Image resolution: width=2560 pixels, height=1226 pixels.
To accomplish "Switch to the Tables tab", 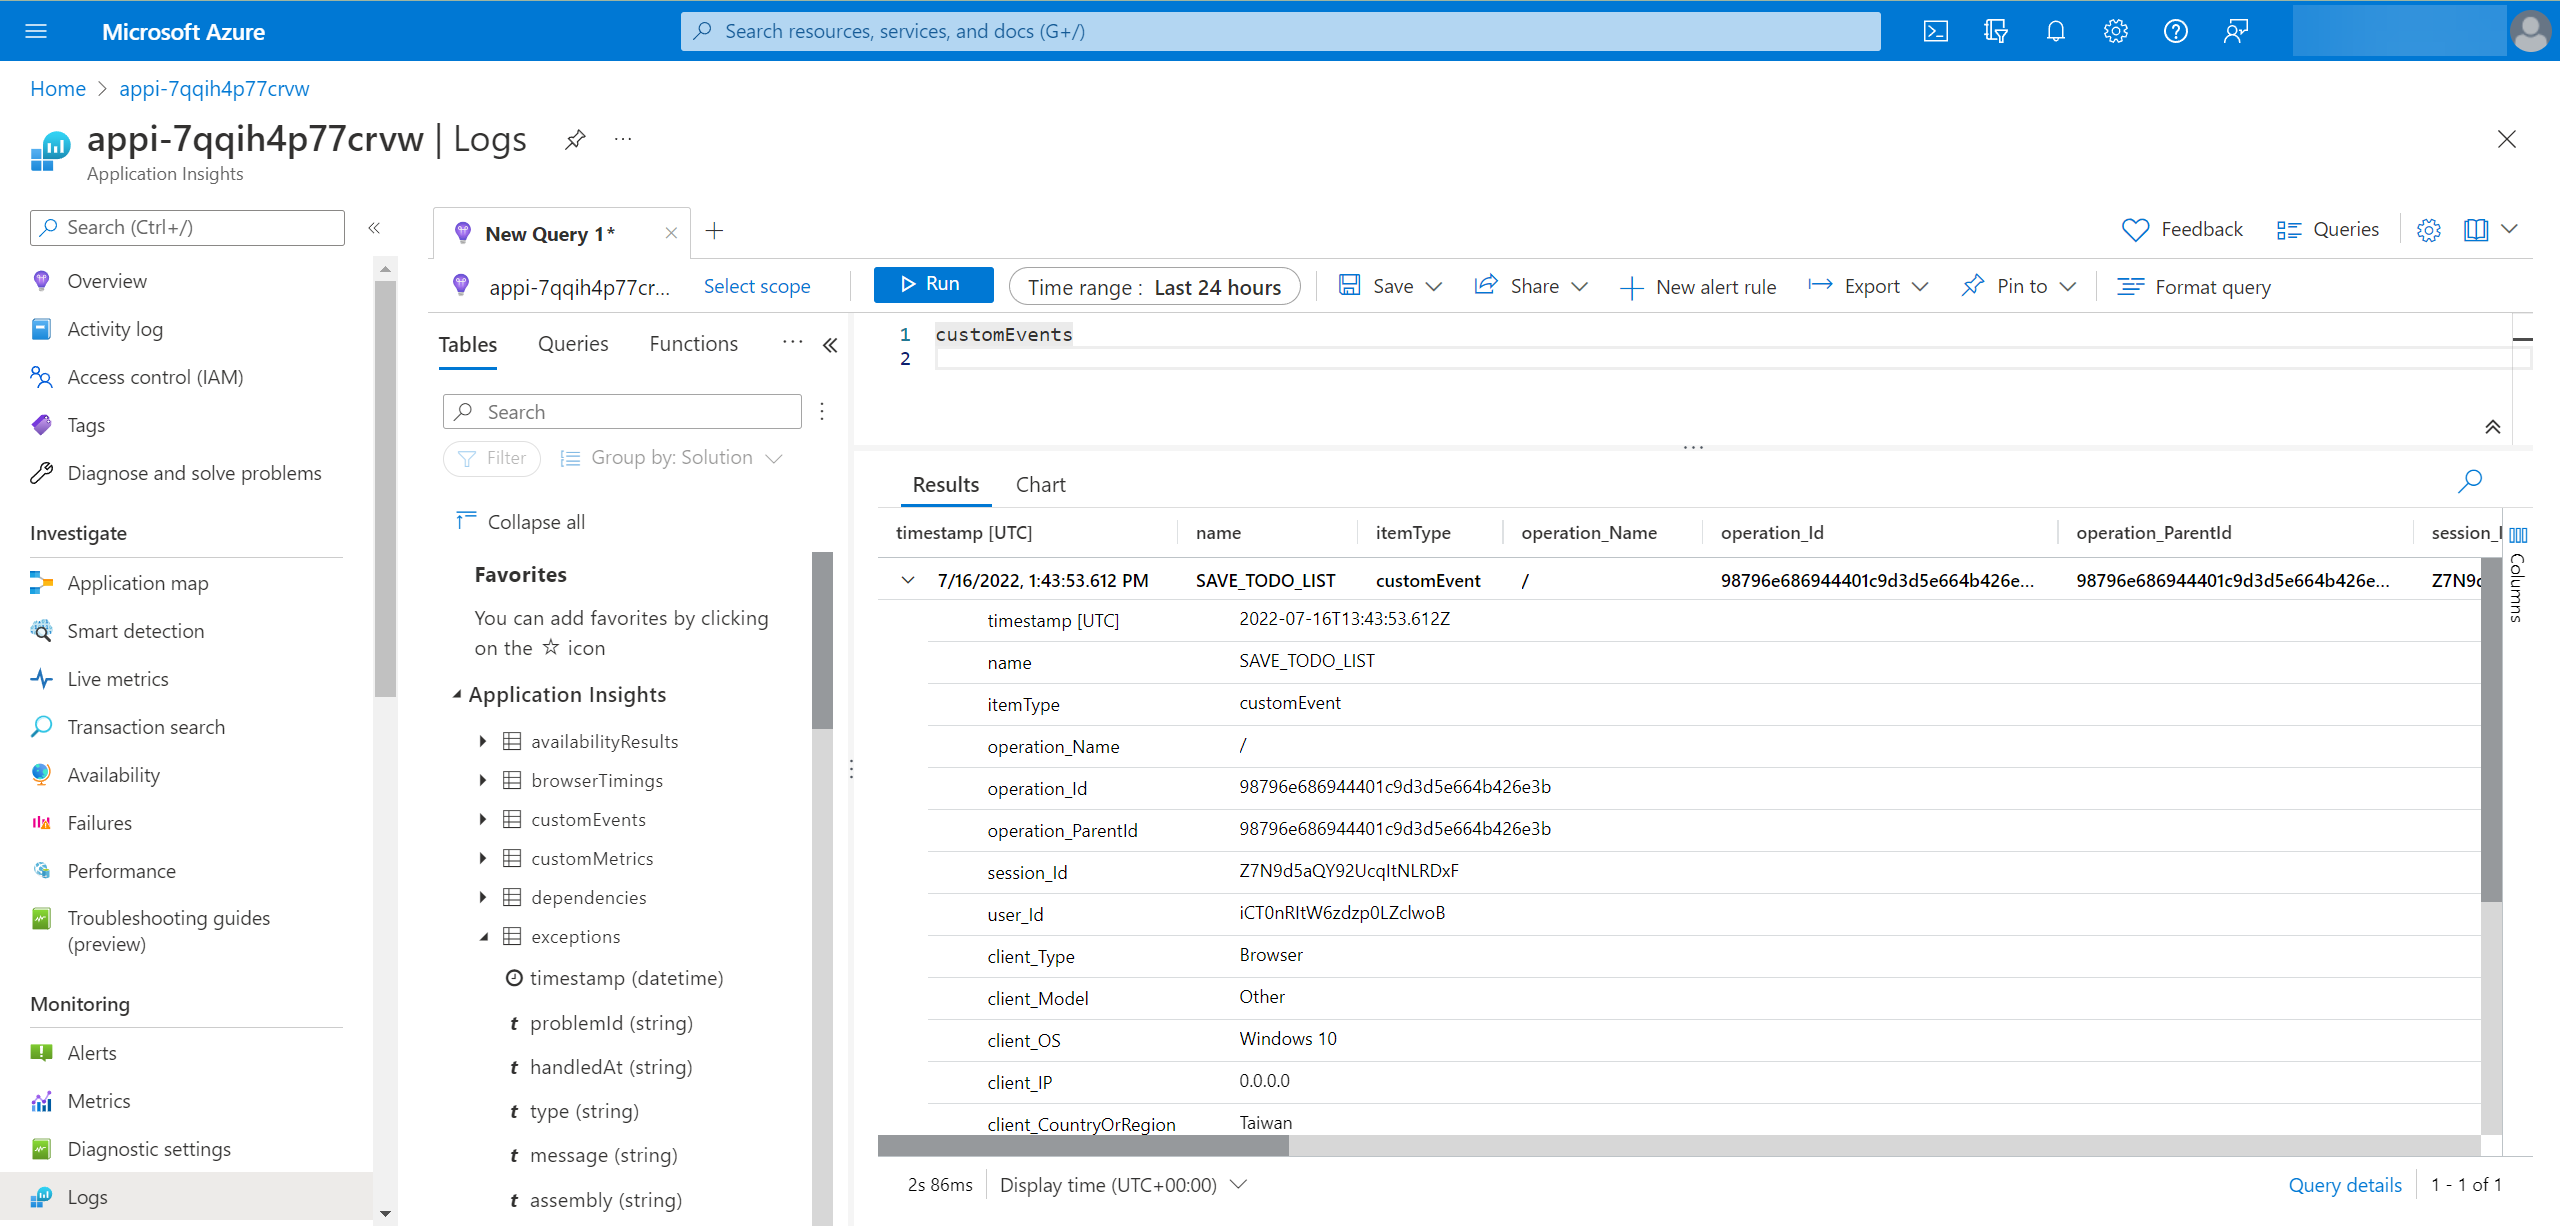I will tap(468, 345).
